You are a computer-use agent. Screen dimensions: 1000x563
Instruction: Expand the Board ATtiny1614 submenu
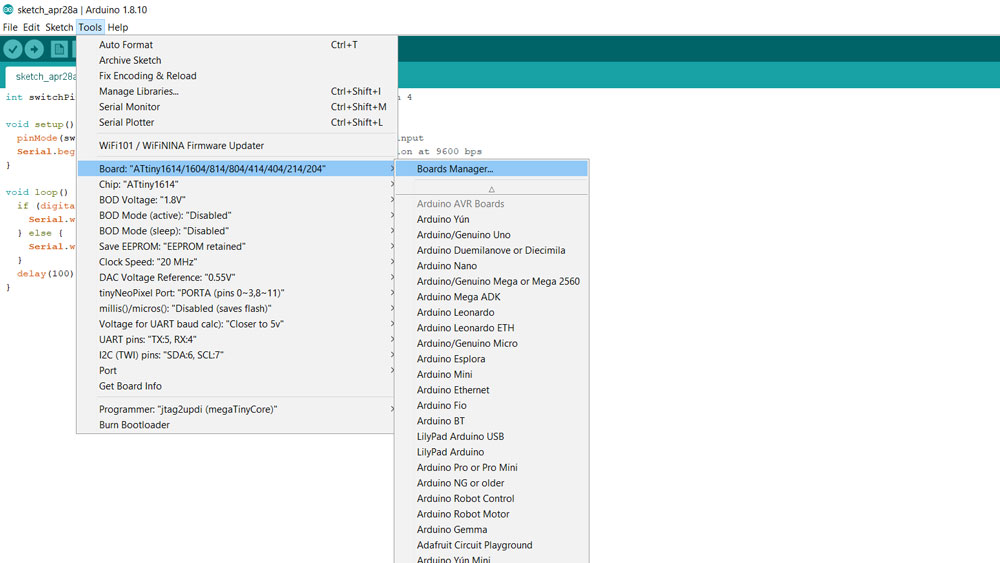coord(236,169)
